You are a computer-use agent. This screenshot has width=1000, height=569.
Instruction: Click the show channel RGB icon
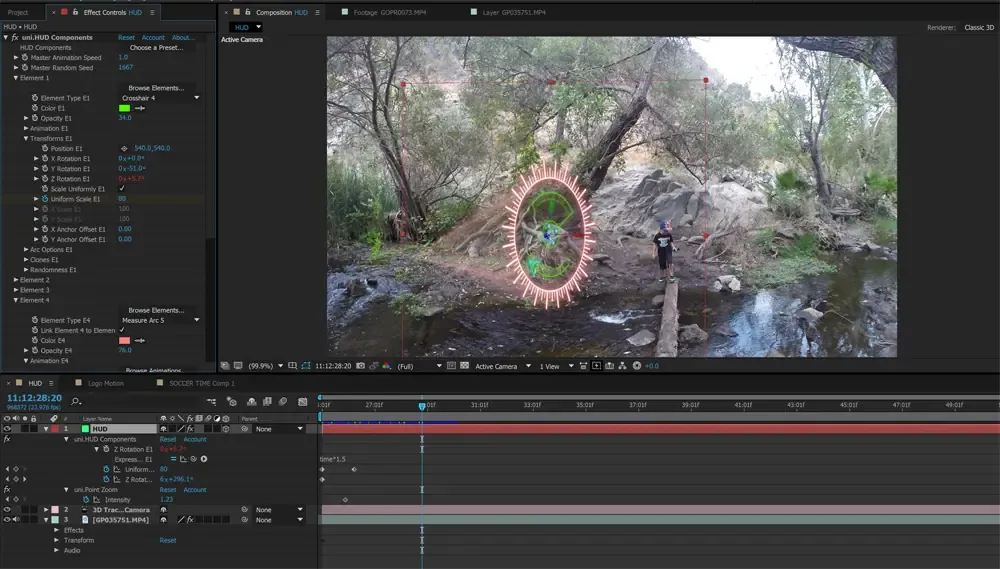click(386, 366)
